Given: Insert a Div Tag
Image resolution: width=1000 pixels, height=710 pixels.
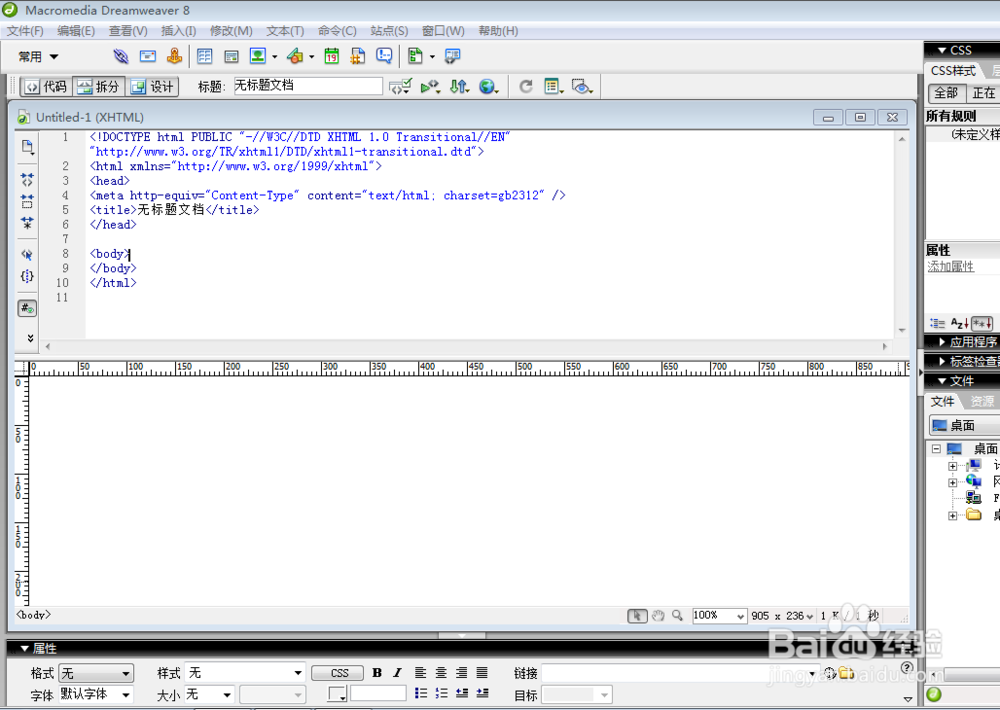Looking at the screenshot, I should 231,57.
